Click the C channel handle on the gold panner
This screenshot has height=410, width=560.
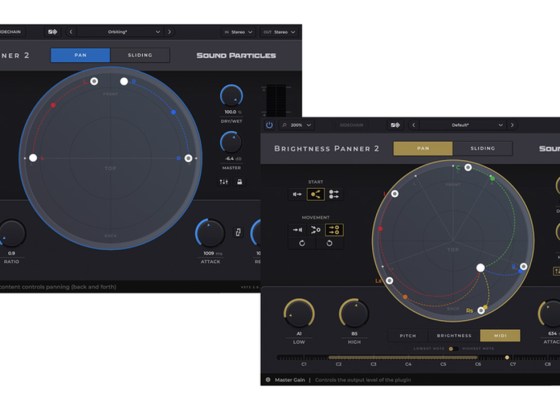[x=468, y=167]
